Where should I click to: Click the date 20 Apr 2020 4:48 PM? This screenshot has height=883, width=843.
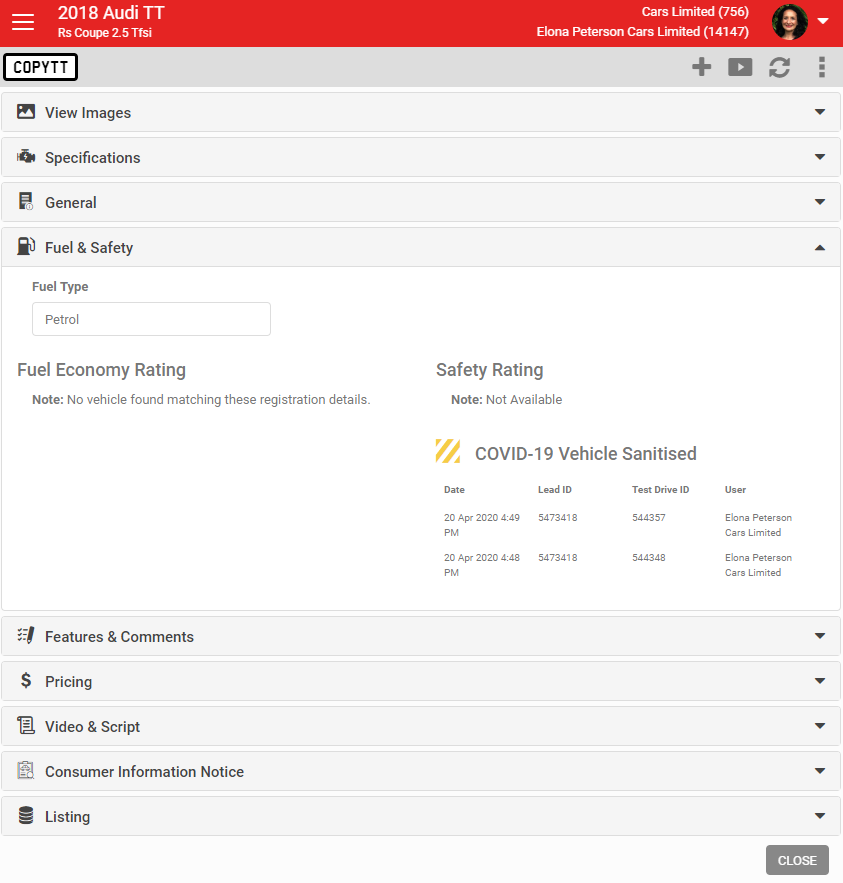[481, 565]
